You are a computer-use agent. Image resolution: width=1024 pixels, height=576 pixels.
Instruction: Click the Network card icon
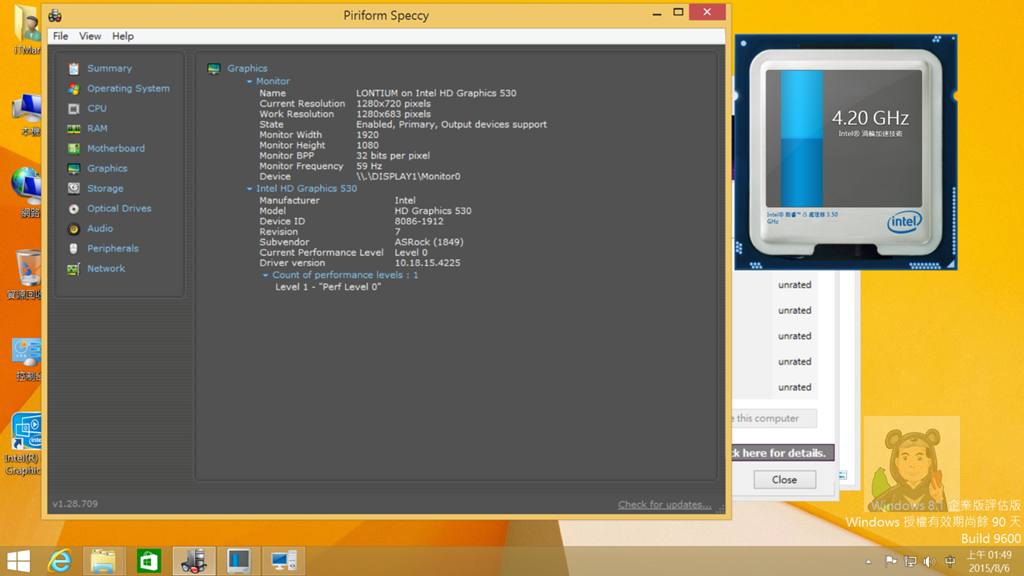tap(74, 269)
